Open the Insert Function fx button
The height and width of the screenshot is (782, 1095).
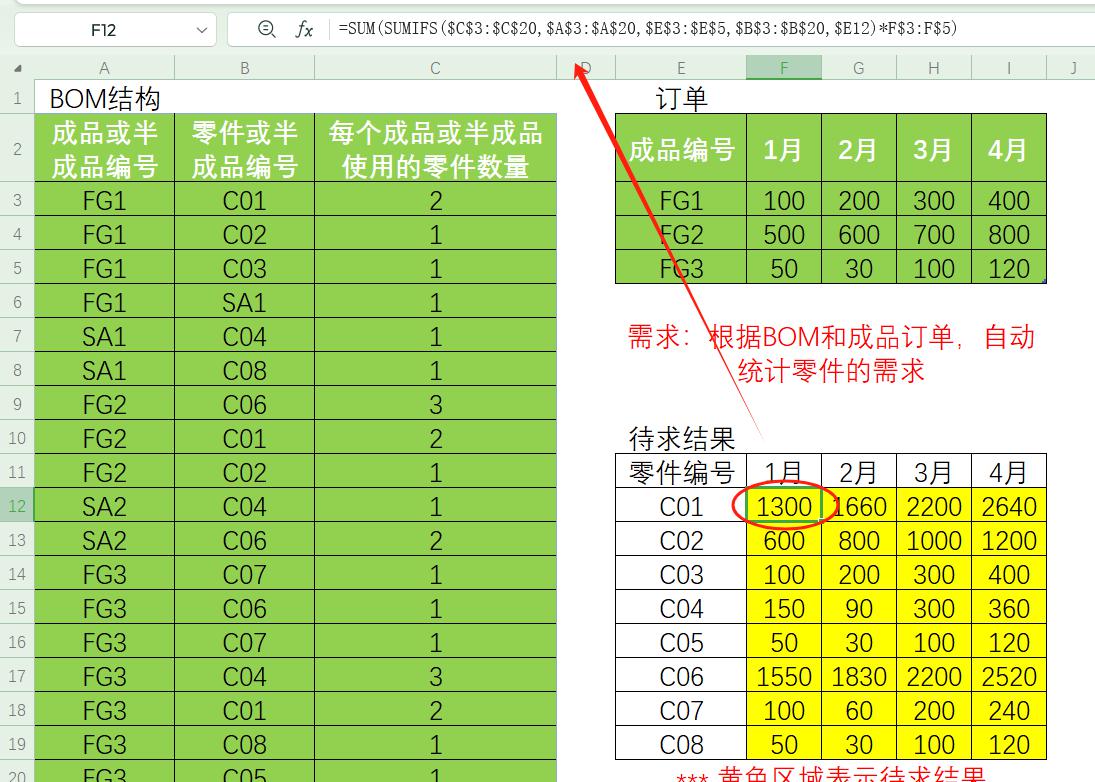point(304,29)
